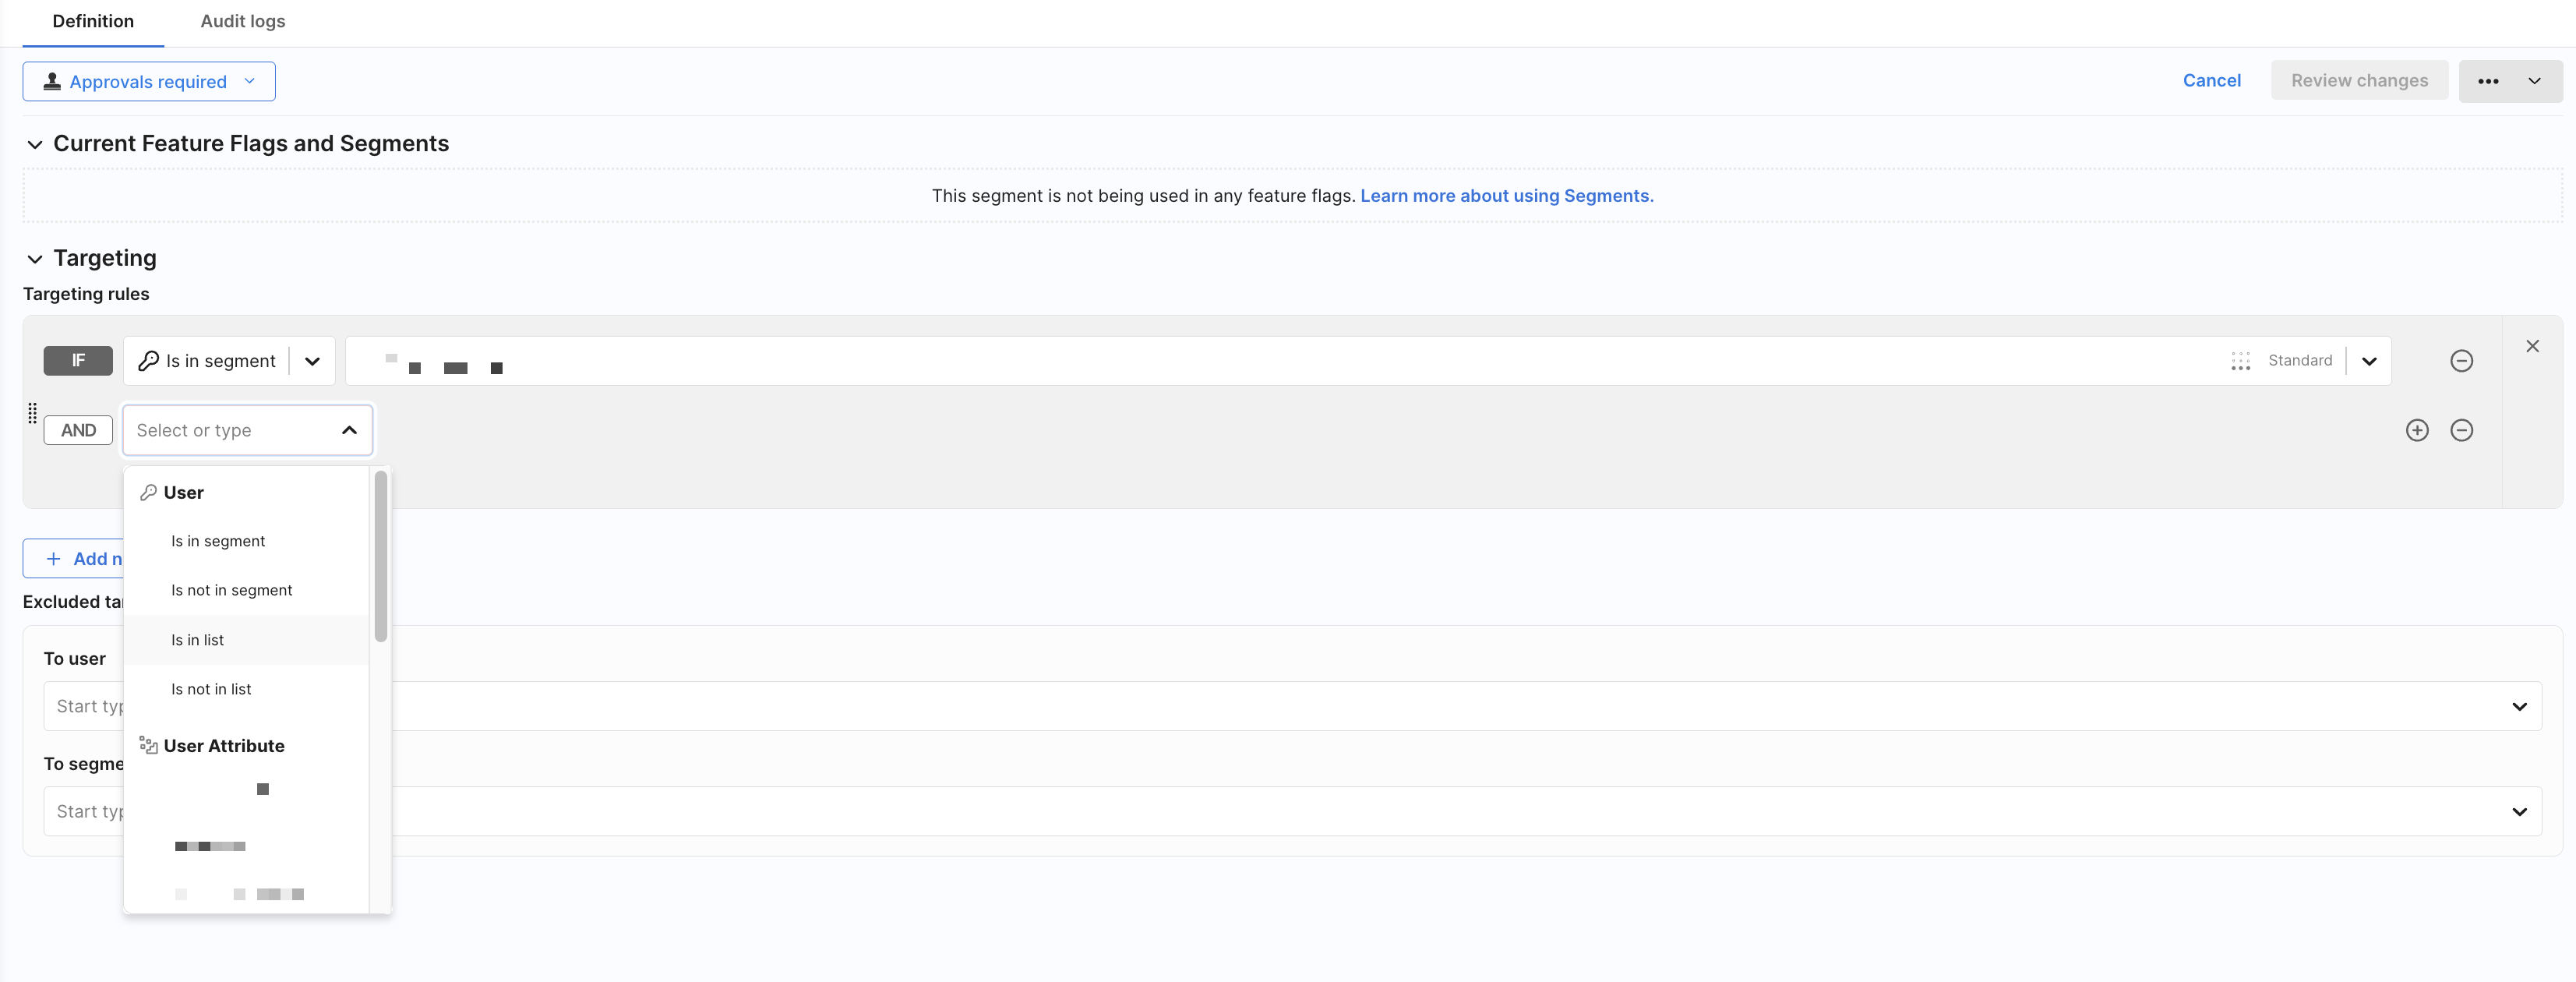Click the dotted grid icon next to Standard

pos(2240,361)
